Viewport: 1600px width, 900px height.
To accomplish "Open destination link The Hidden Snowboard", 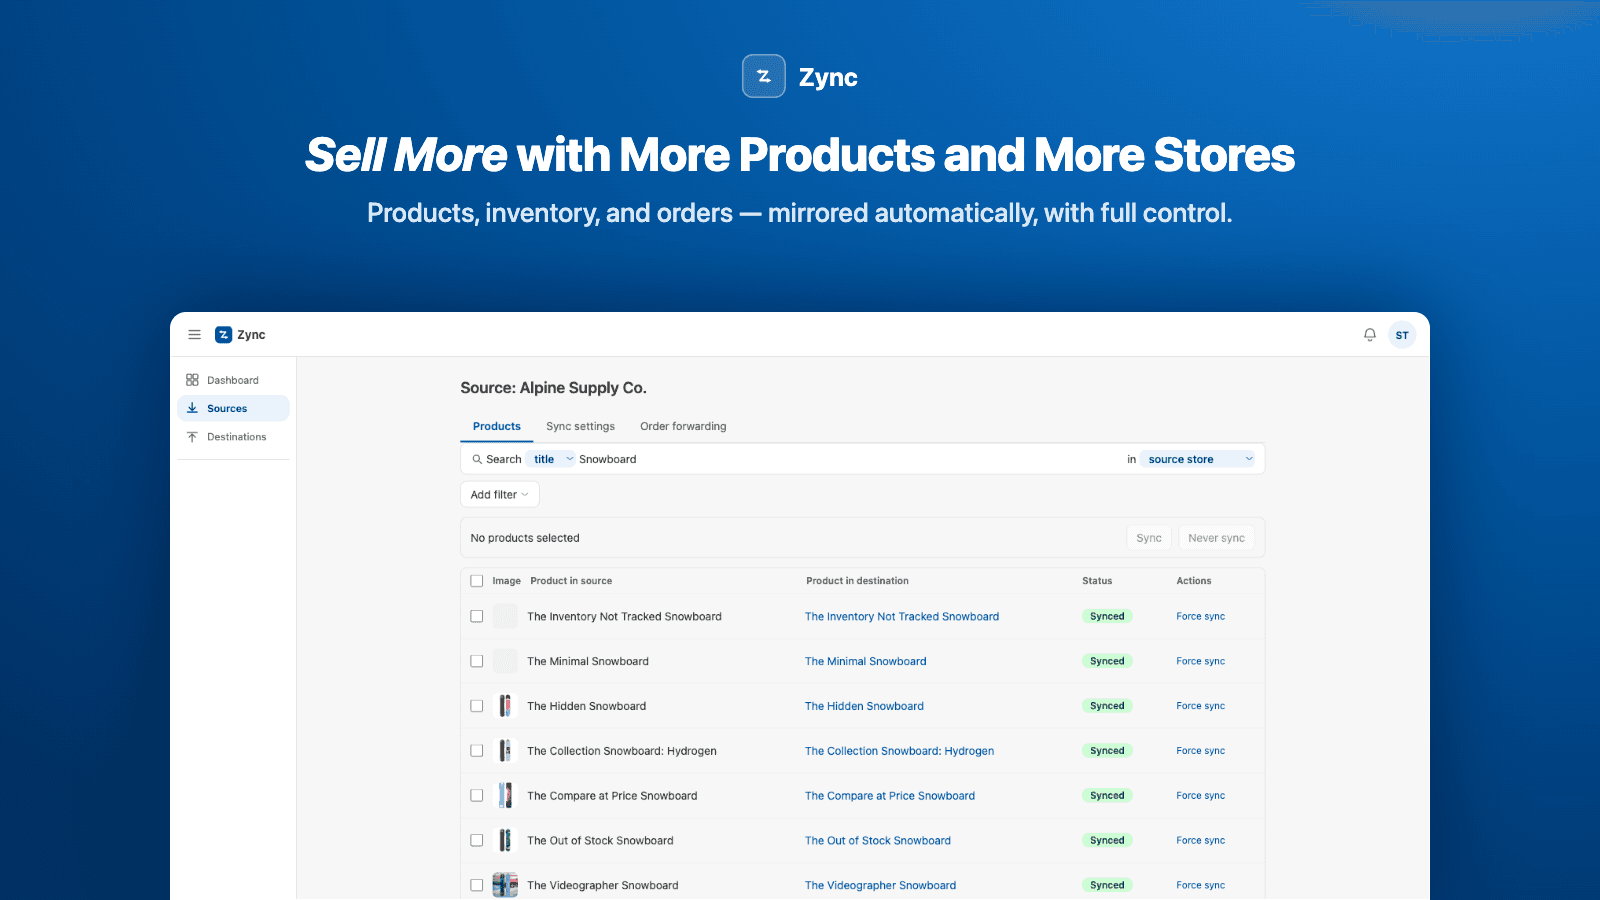I will pyautogui.click(x=864, y=706).
